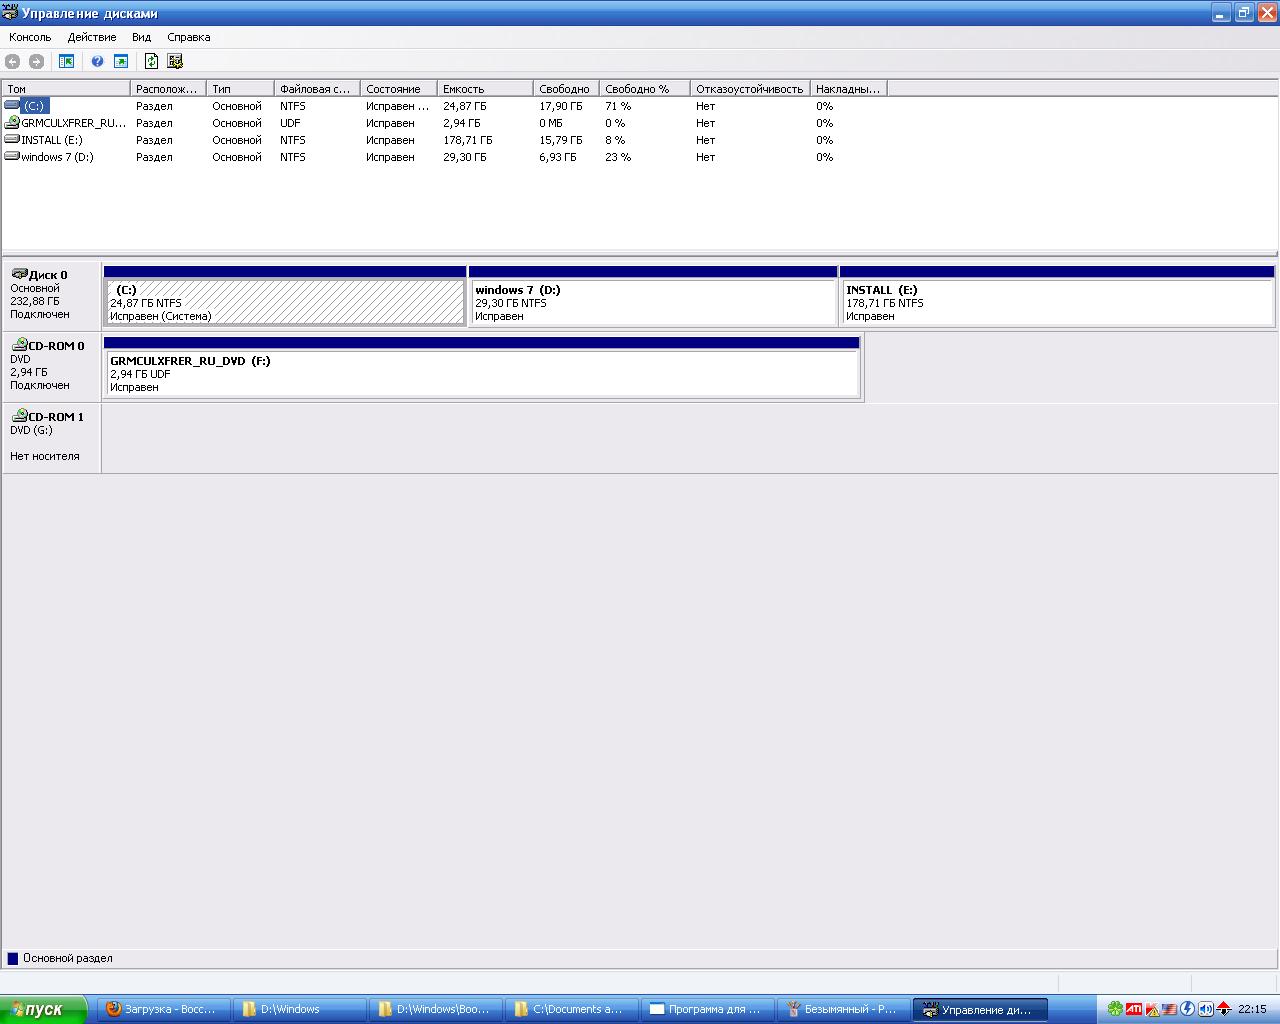The image size is (1280, 1024).
Task: Sort by the Свободно column header
Action: (x=567, y=89)
